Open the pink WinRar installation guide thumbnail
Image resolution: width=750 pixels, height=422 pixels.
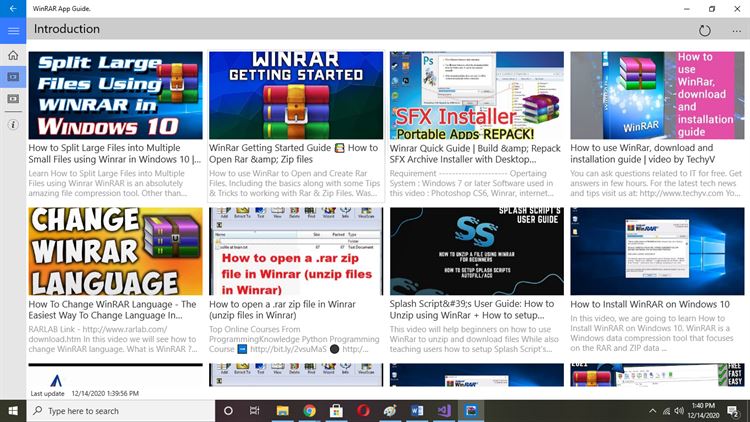point(657,95)
